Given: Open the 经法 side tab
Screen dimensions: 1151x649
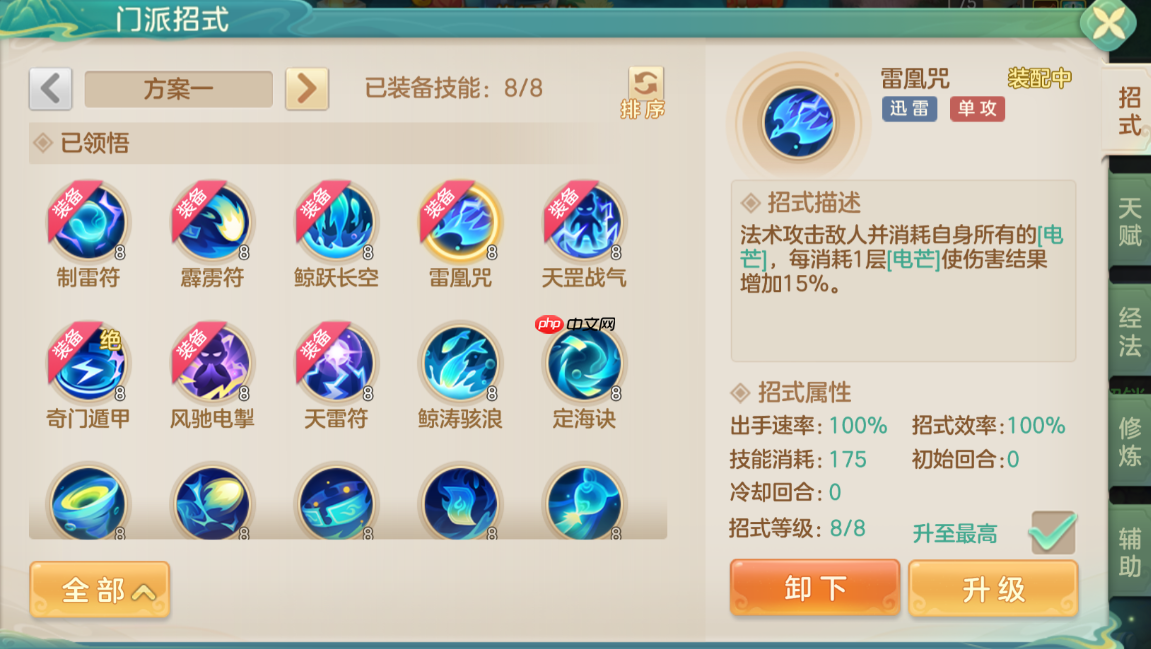Looking at the screenshot, I should (1129, 331).
